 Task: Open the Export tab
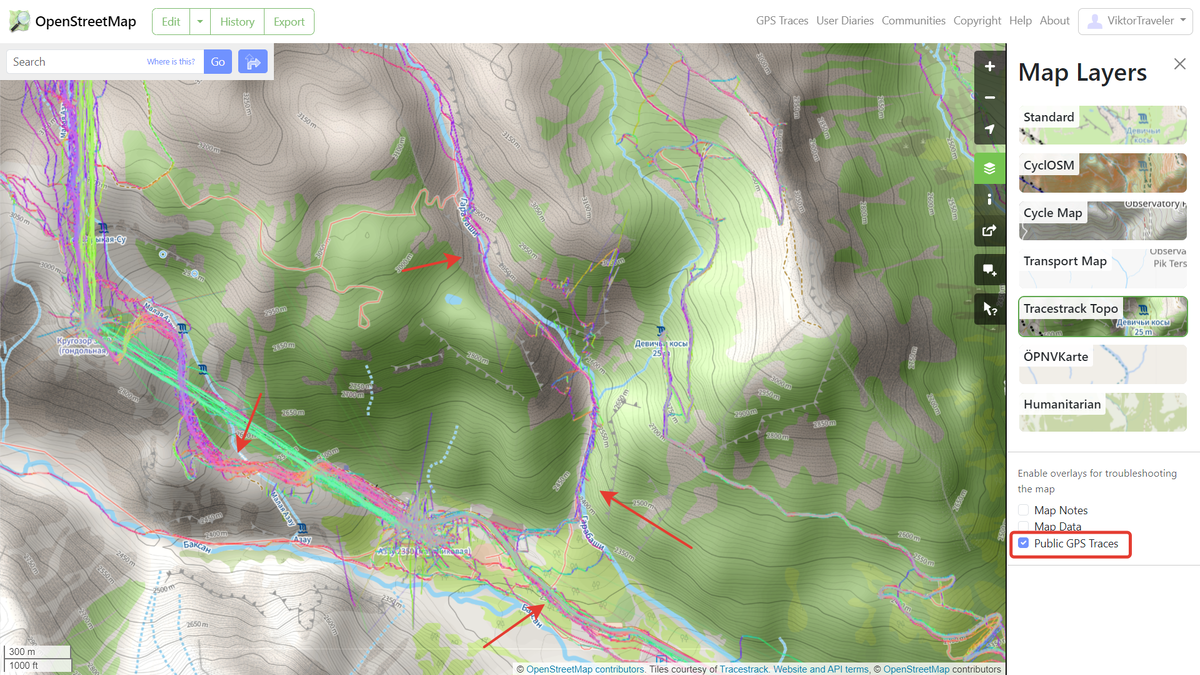click(x=289, y=21)
